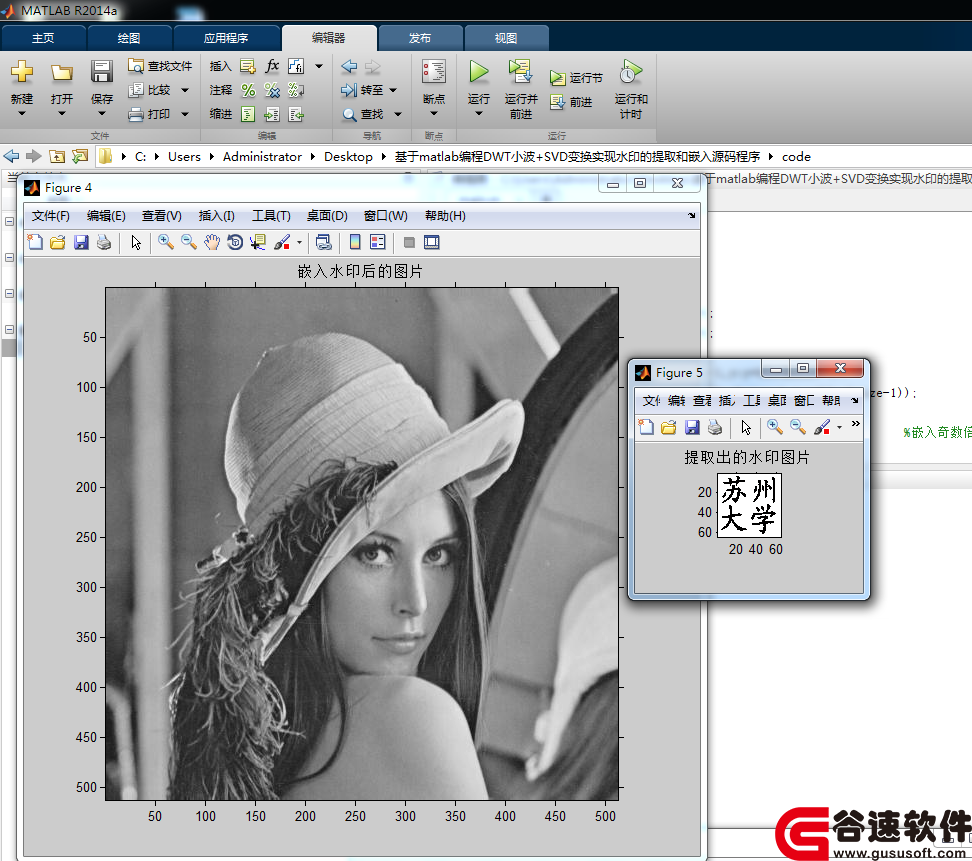Expand Figure 5 toolbar overflow chevron
972x861 pixels.
click(855, 424)
